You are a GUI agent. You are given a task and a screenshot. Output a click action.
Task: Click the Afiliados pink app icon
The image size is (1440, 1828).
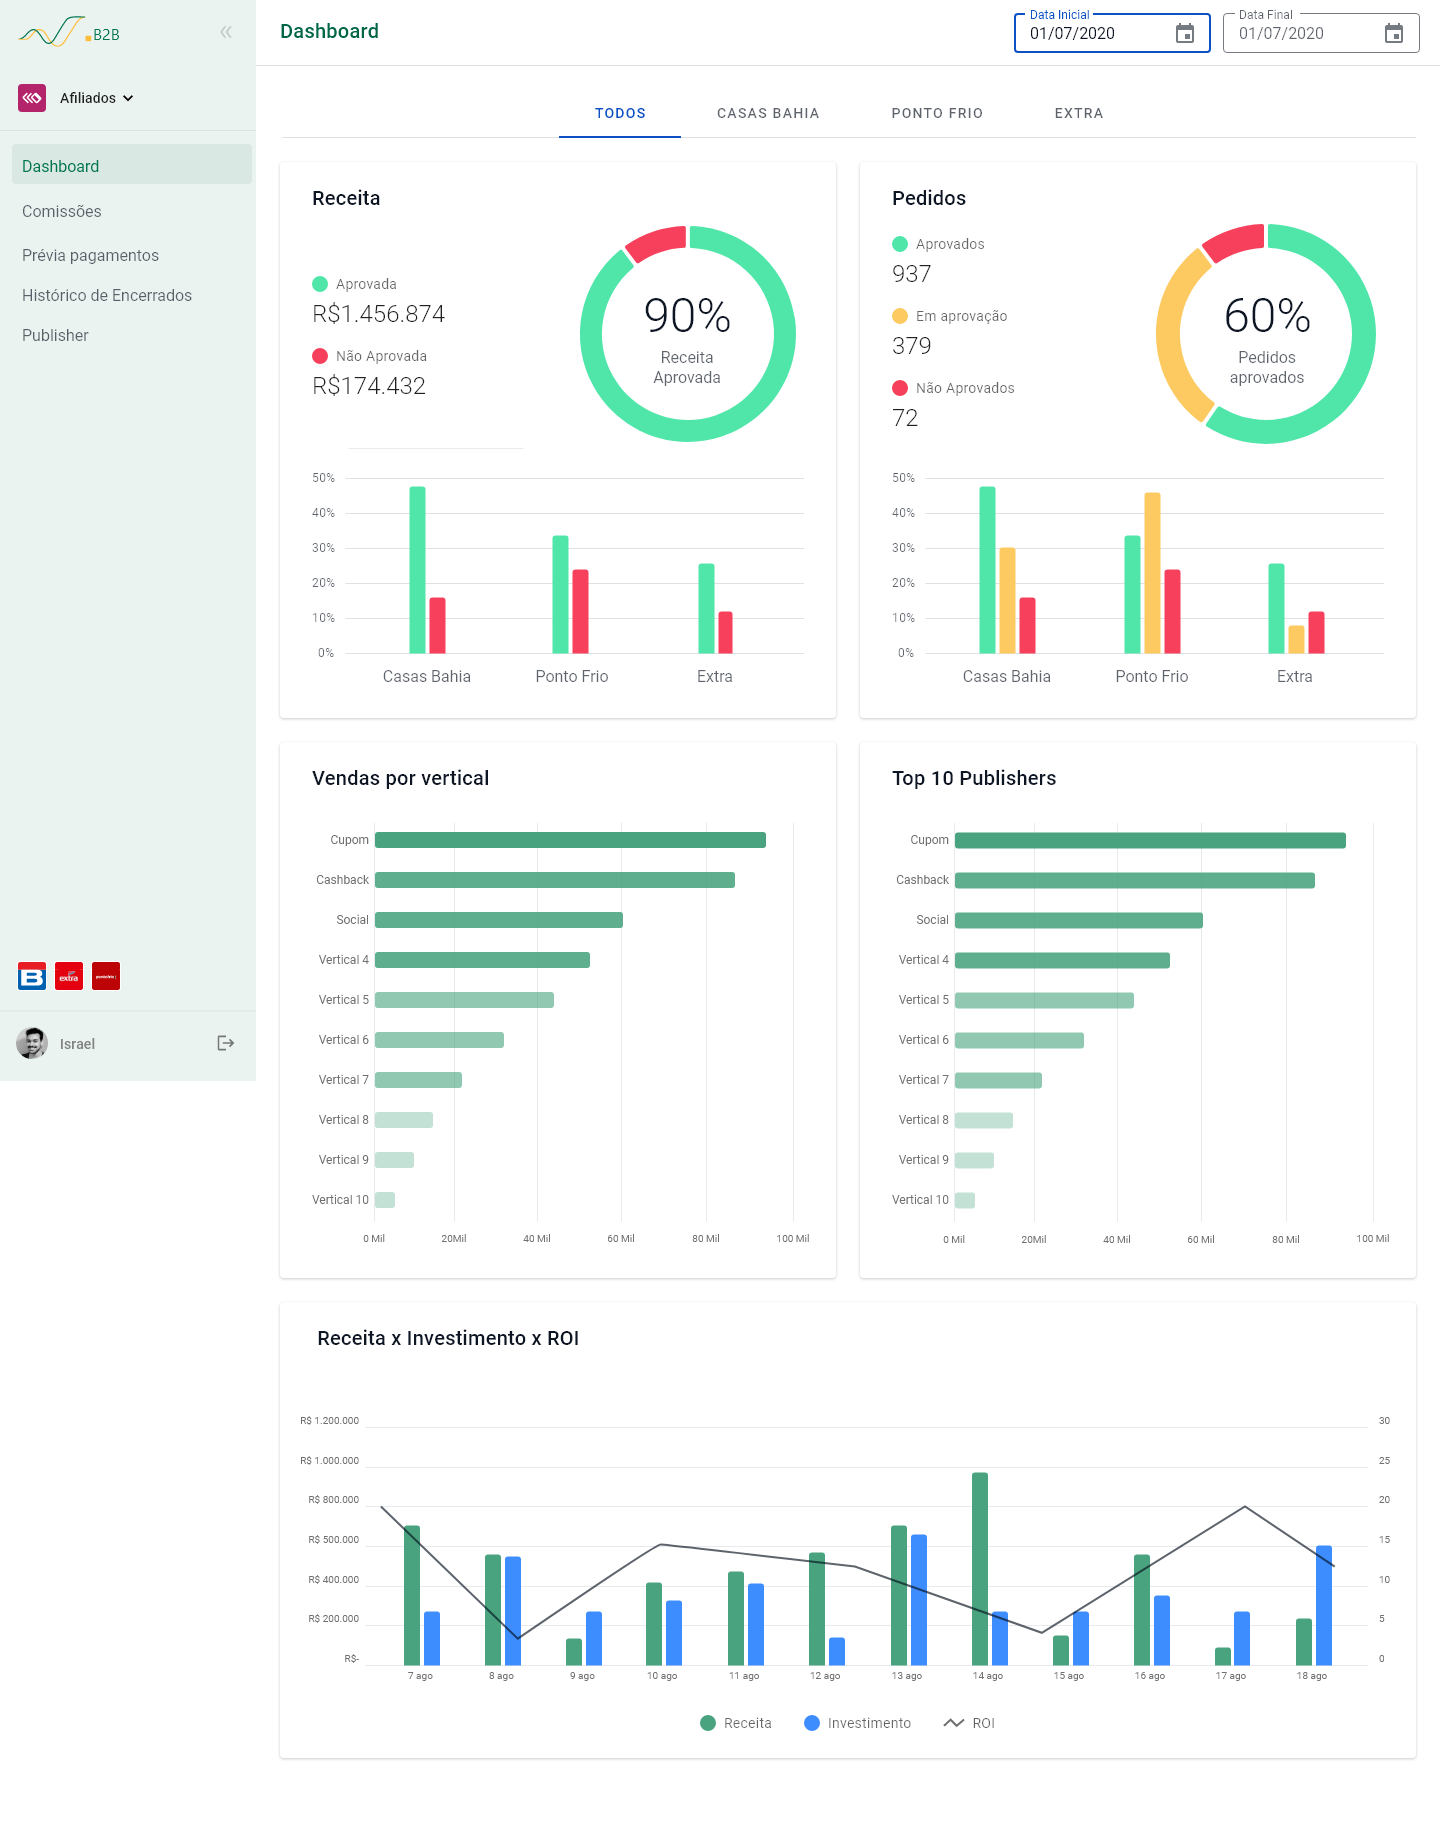[32, 98]
